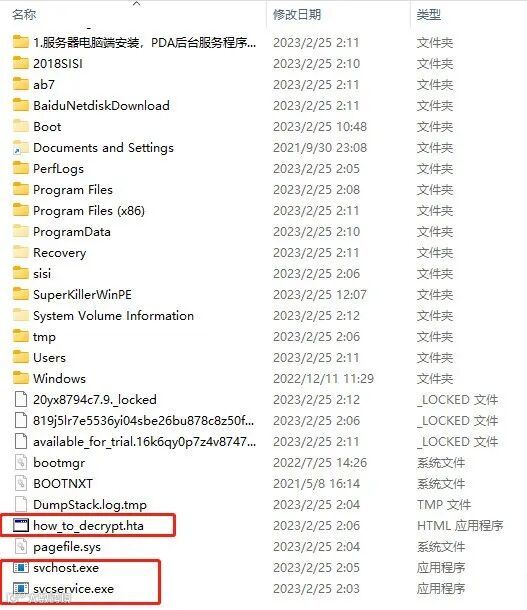The height and width of the screenshot is (610, 527).
Task: Sort by the 修改日期 column header
Action: tap(297, 15)
